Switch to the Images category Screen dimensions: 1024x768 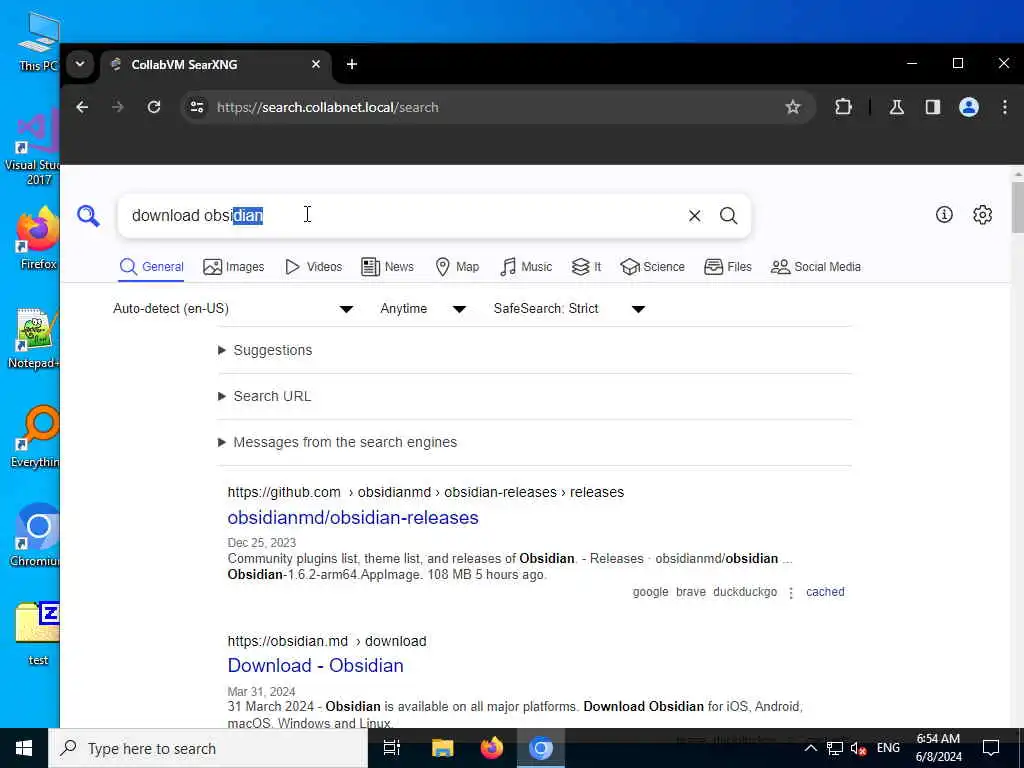[234, 266]
